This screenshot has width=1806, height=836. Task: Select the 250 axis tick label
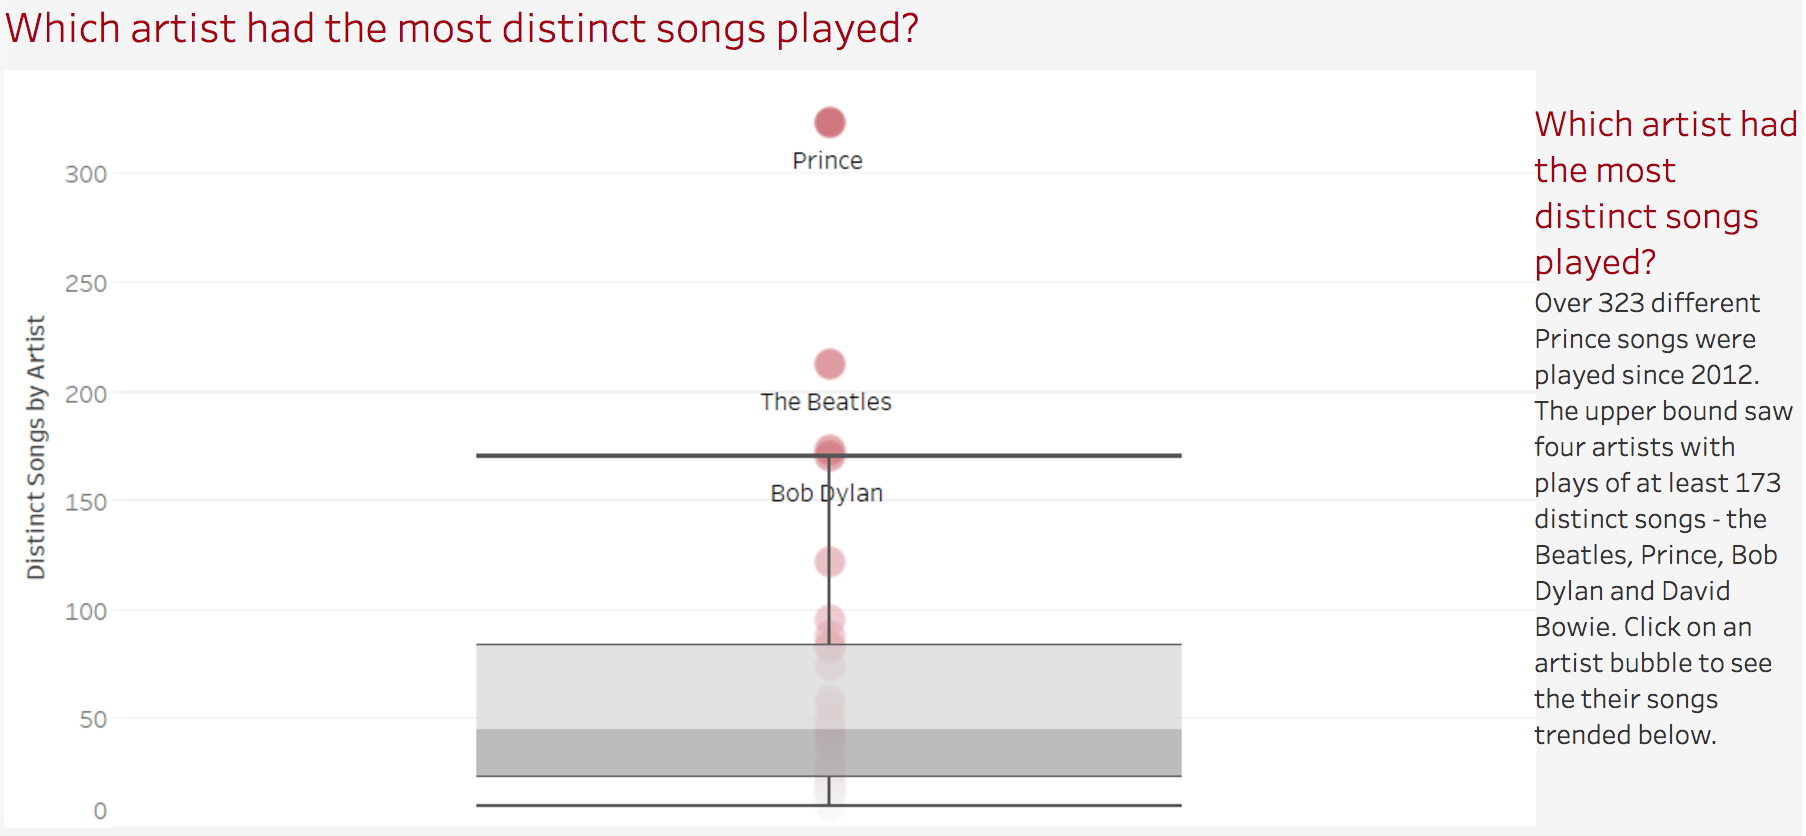pos(86,284)
